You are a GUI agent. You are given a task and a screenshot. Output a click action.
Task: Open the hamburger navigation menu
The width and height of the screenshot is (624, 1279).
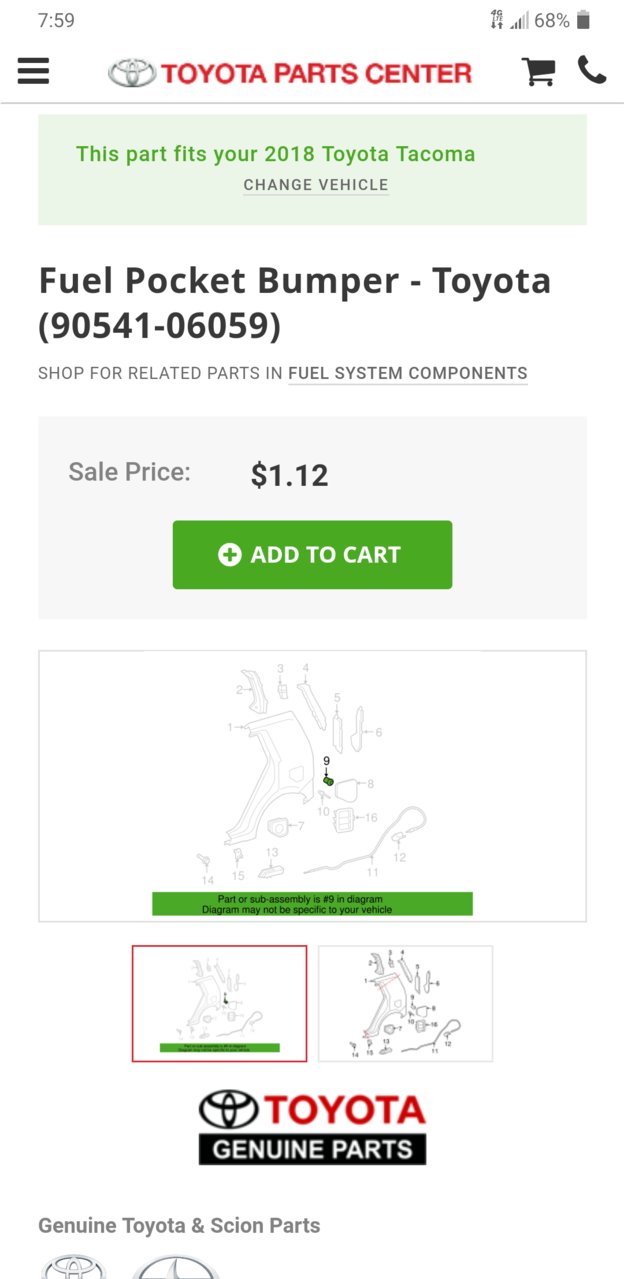[x=33, y=72]
